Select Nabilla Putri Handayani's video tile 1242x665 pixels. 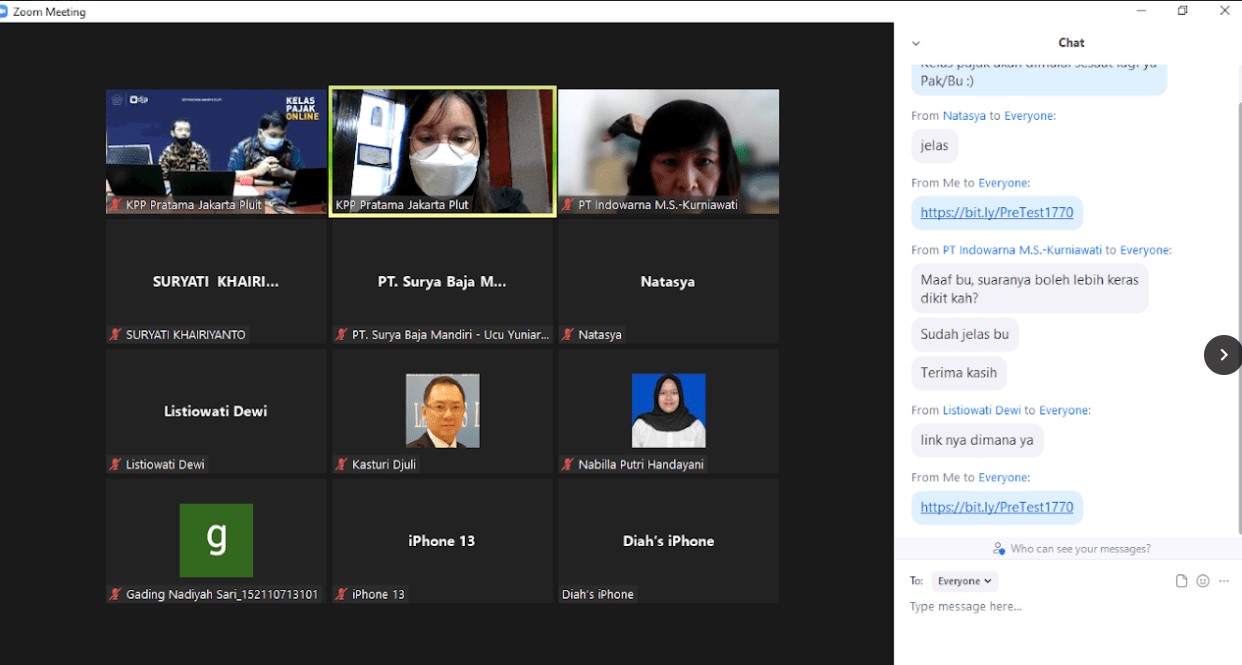668,412
